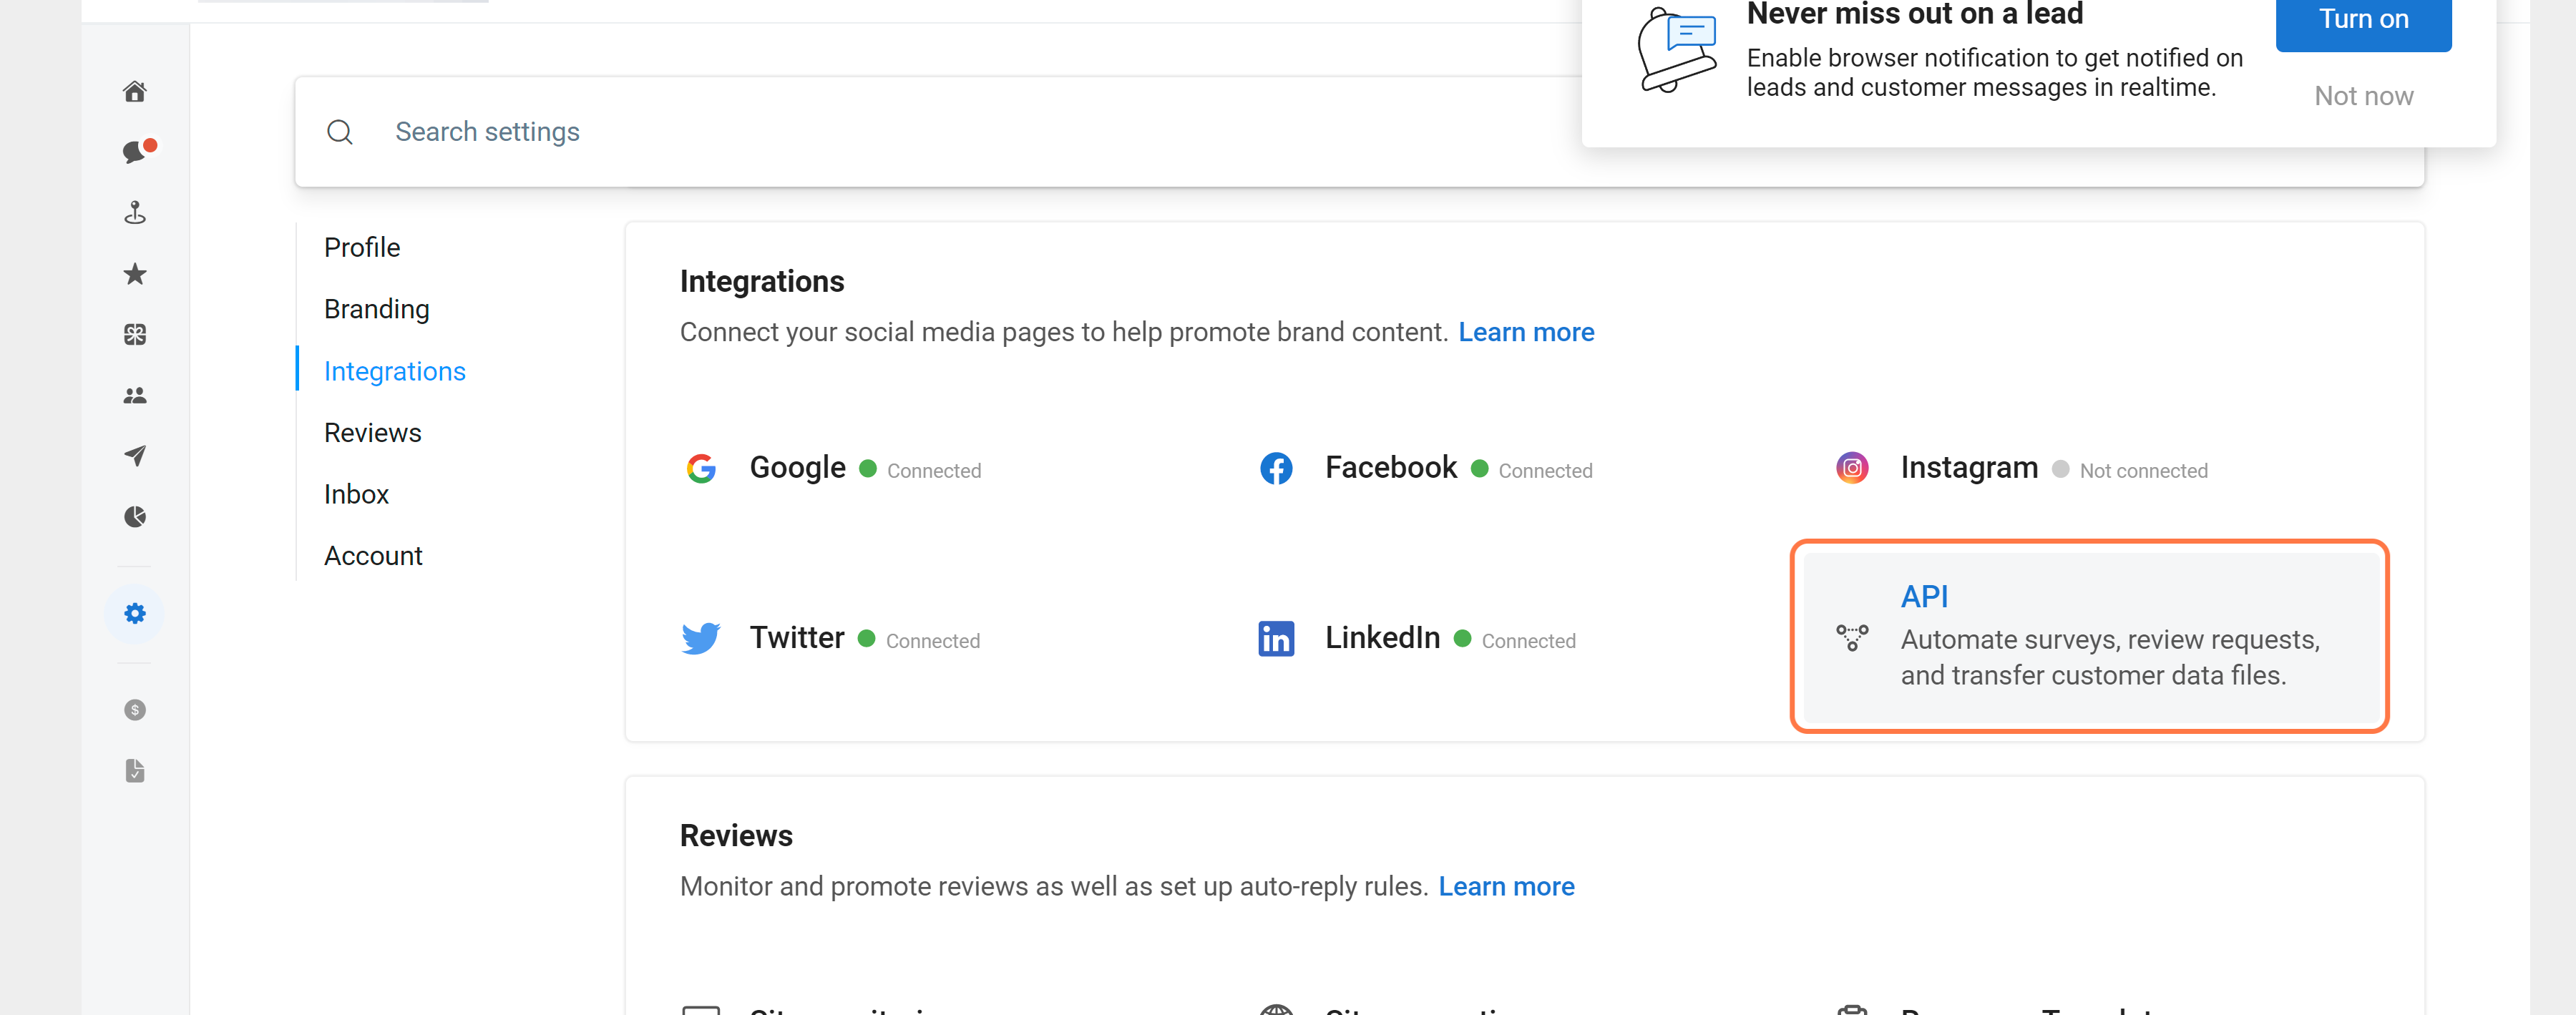Open the Account settings section
Image resolution: width=2576 pixels, height=1015 pixels.
click(373, 556)
